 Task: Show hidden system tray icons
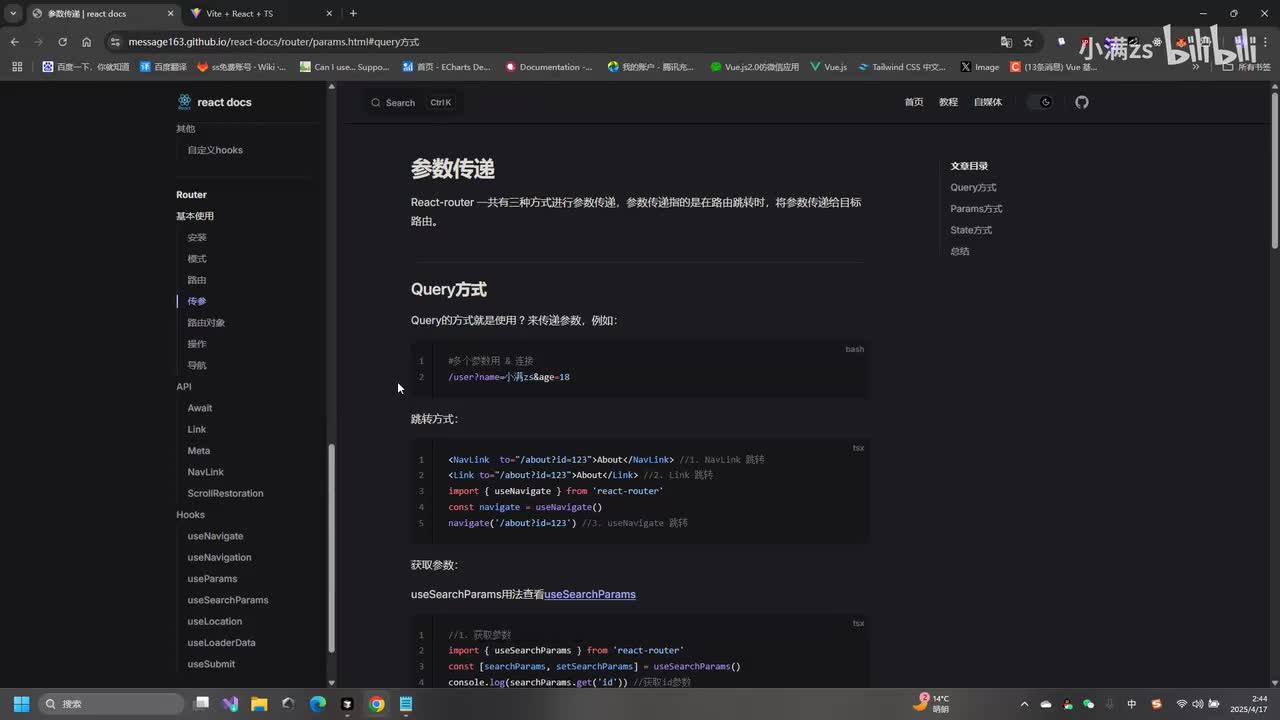click(x=1024, y=704)
